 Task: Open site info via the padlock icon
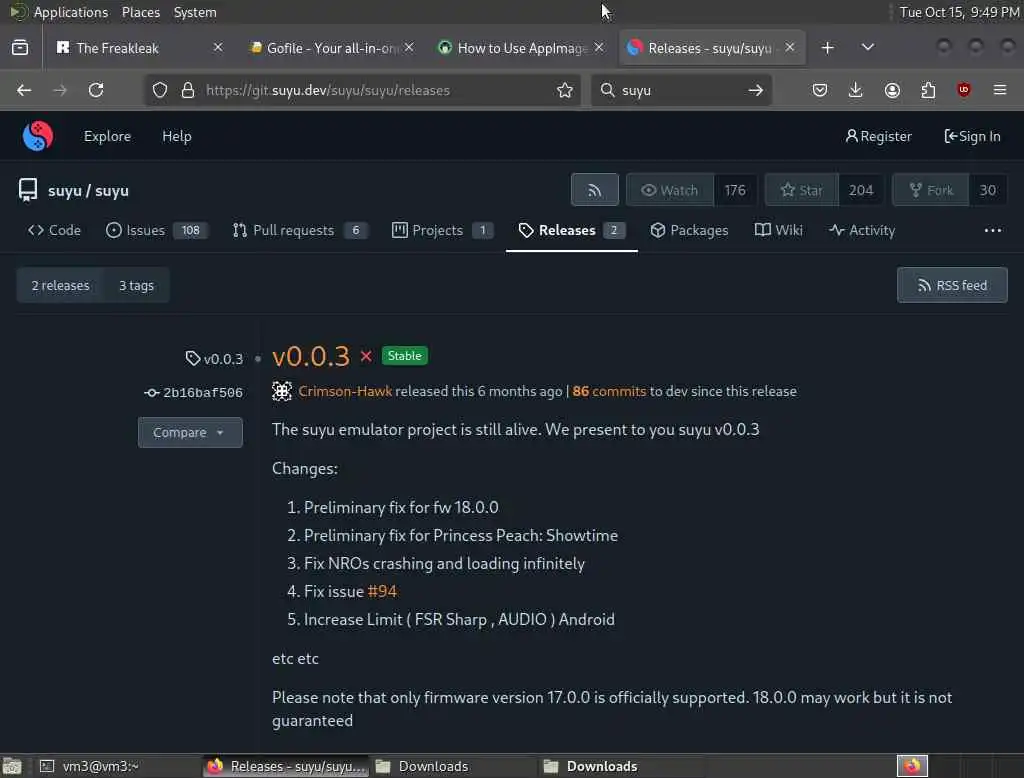(x=187, y=90)
